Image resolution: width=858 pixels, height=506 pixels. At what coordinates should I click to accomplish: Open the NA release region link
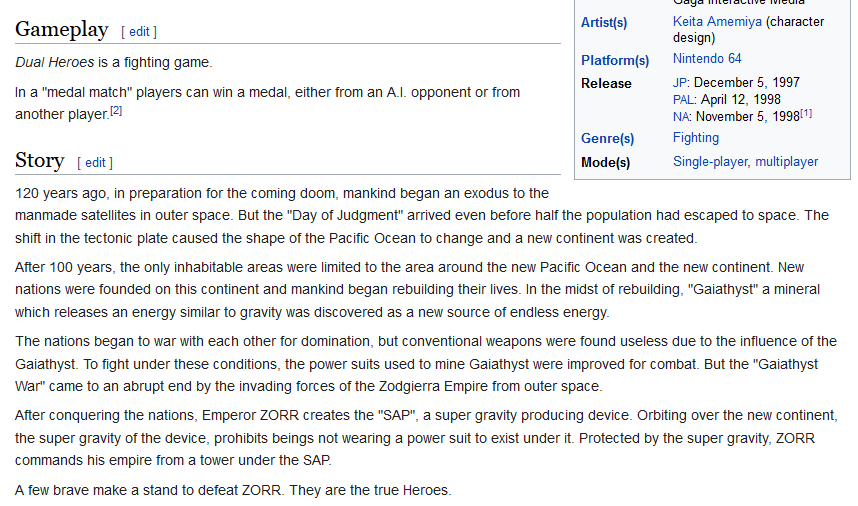(681, 117)
